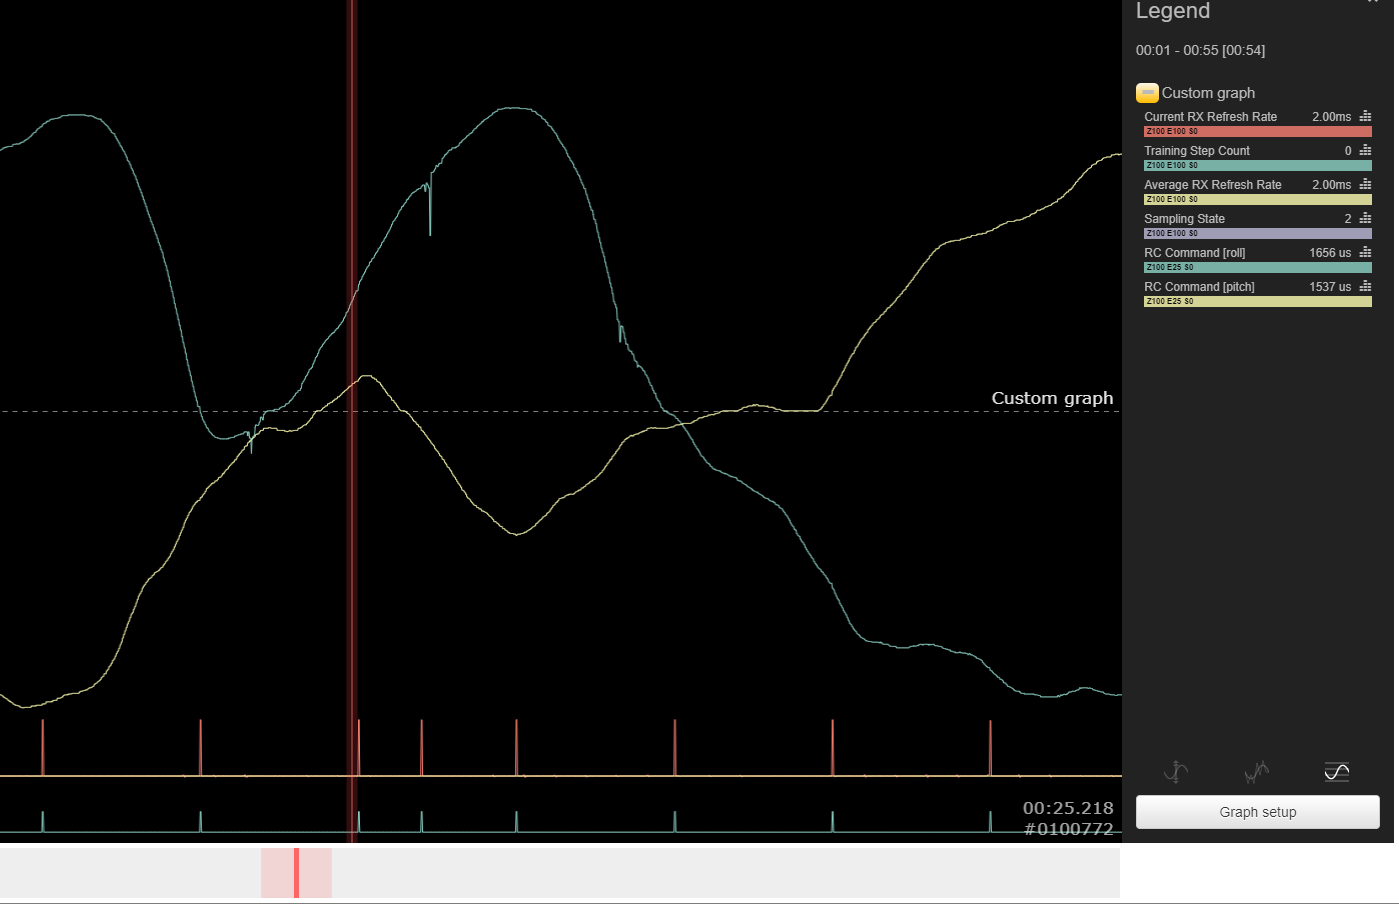
Task: Click the 00:25.218 timestamp readout
Action: coord(1068,808)
